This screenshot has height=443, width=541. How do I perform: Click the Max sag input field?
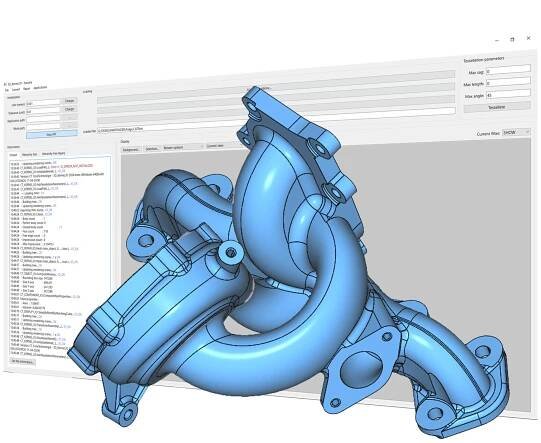[x=508, y=71]
